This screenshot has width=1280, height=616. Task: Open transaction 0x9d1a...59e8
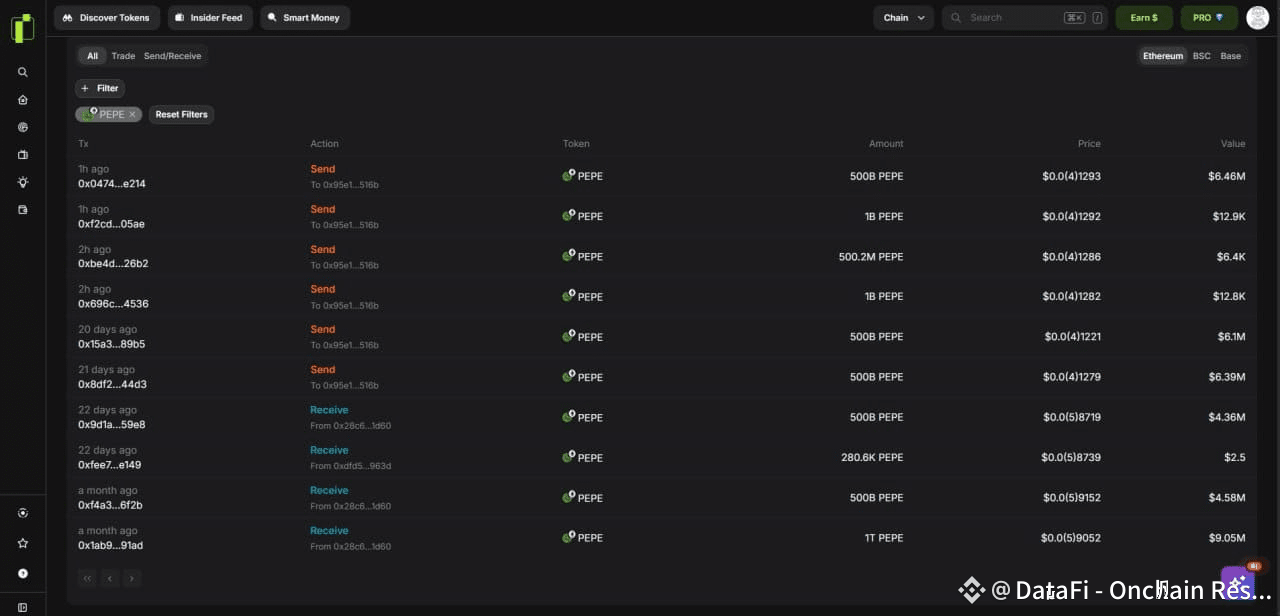112,425
